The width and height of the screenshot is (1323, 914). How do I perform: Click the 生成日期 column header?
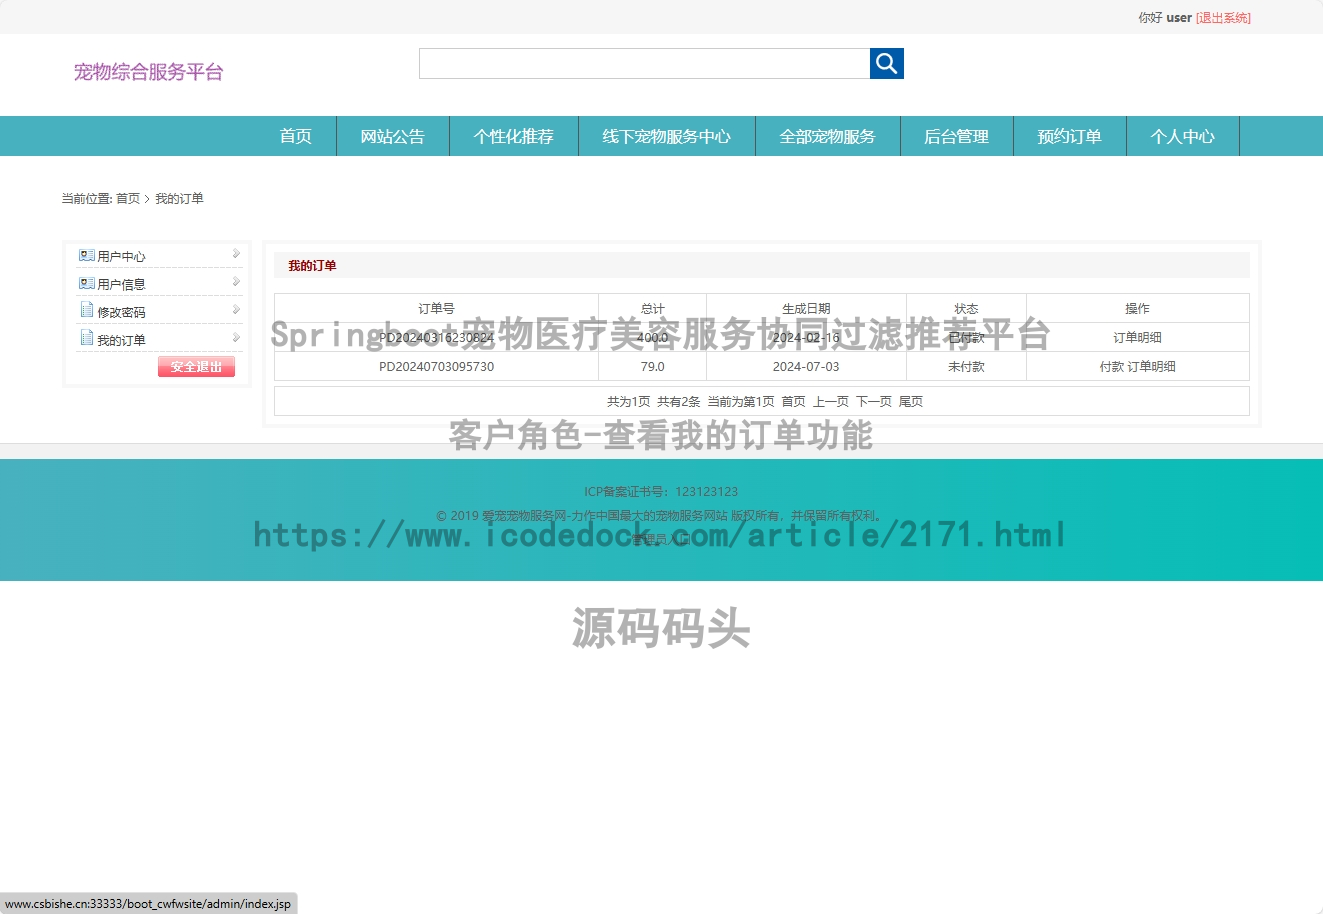[806, 309]
